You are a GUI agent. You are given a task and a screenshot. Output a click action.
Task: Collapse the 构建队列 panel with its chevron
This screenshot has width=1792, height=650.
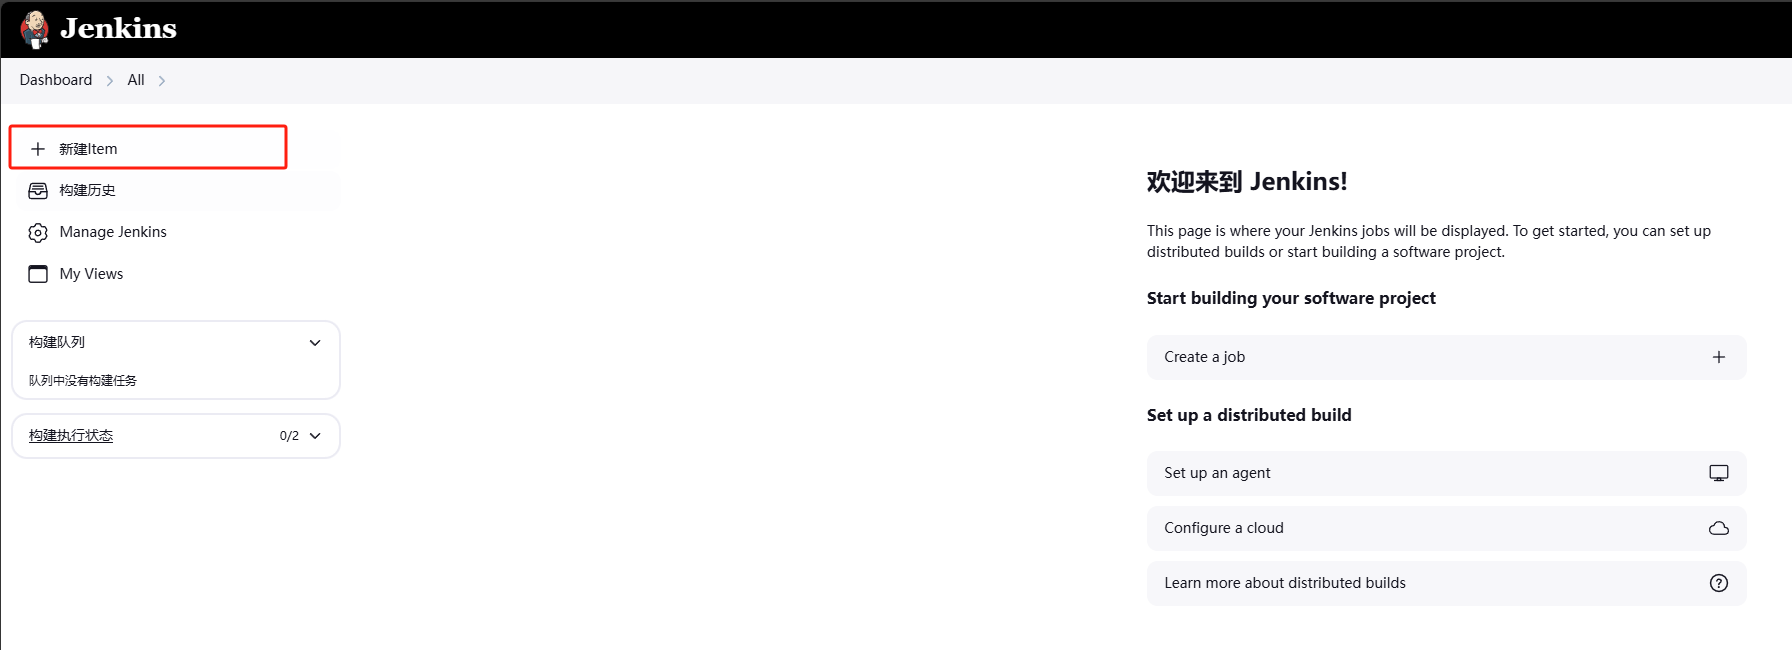315,343
